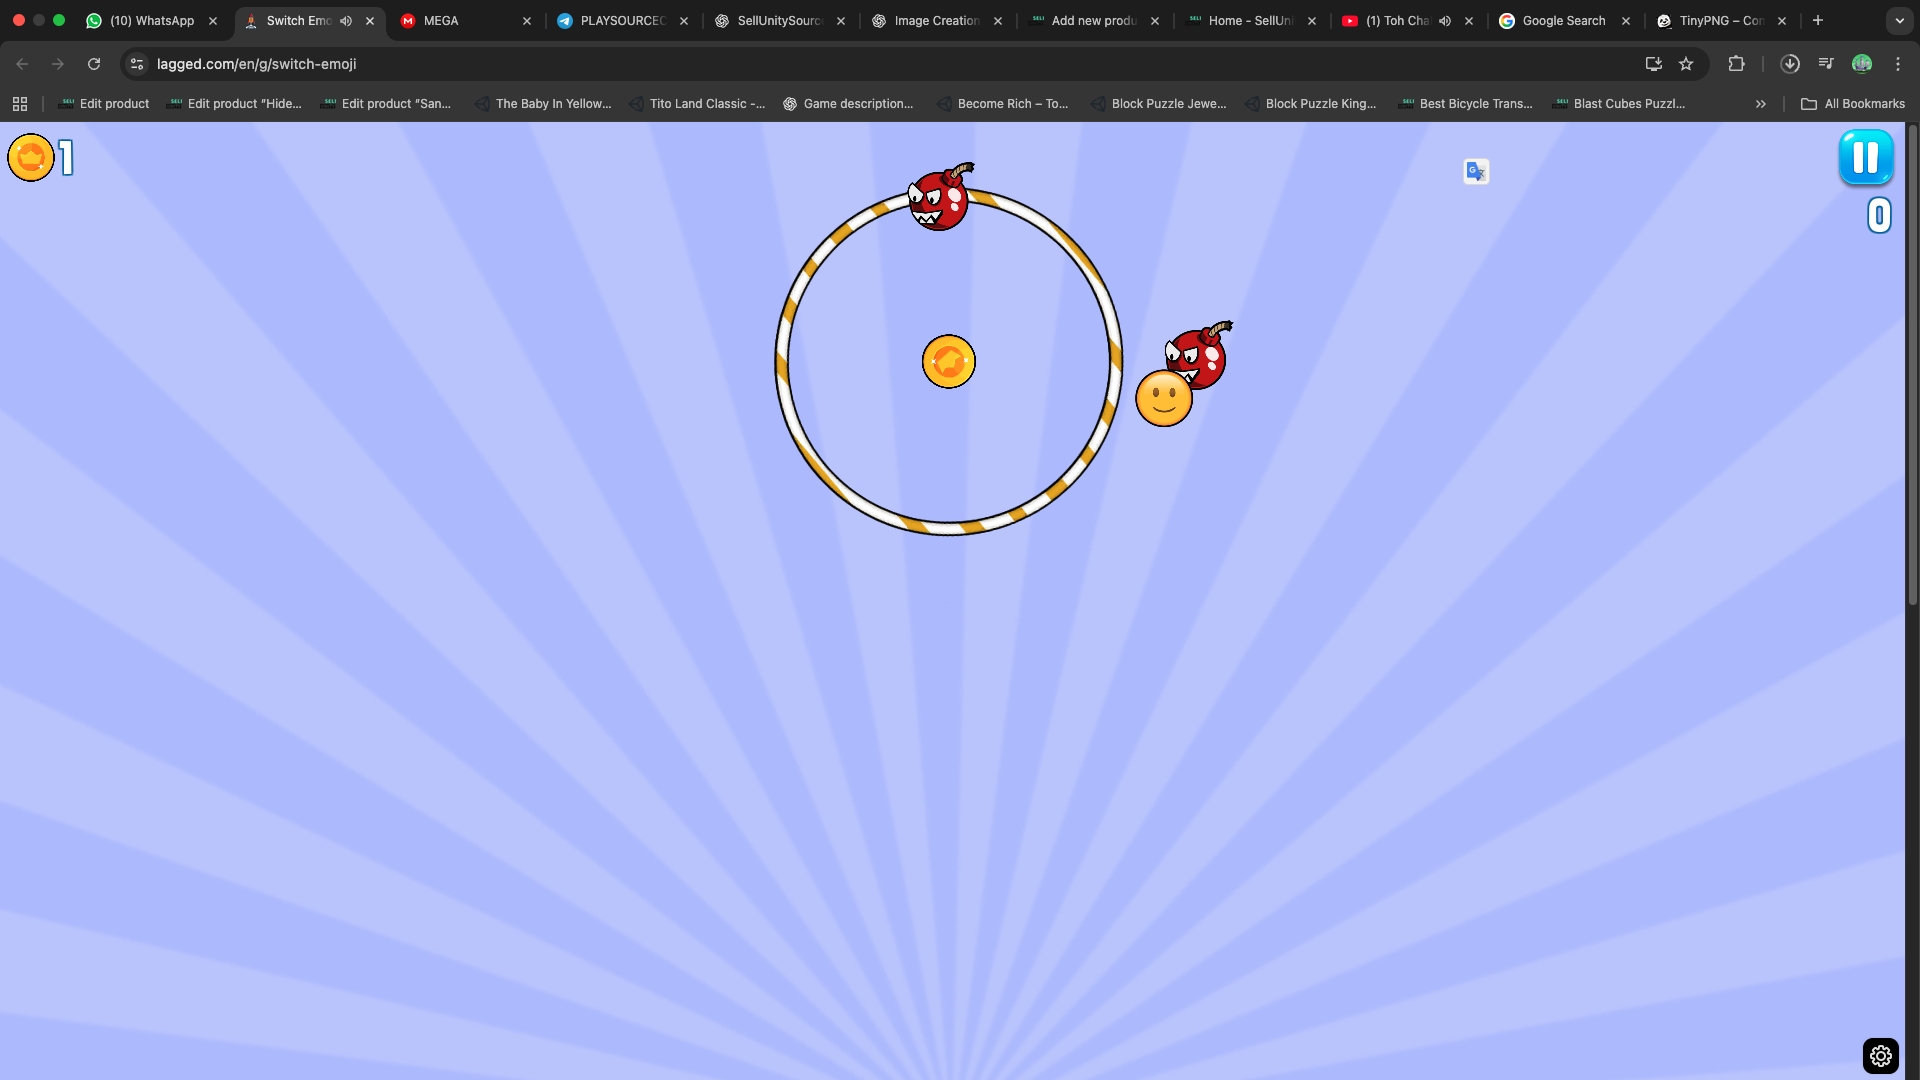Open Chrome downloads icon
1920x1080 pixels.
pyautogui.click(x=1790, y=64)
